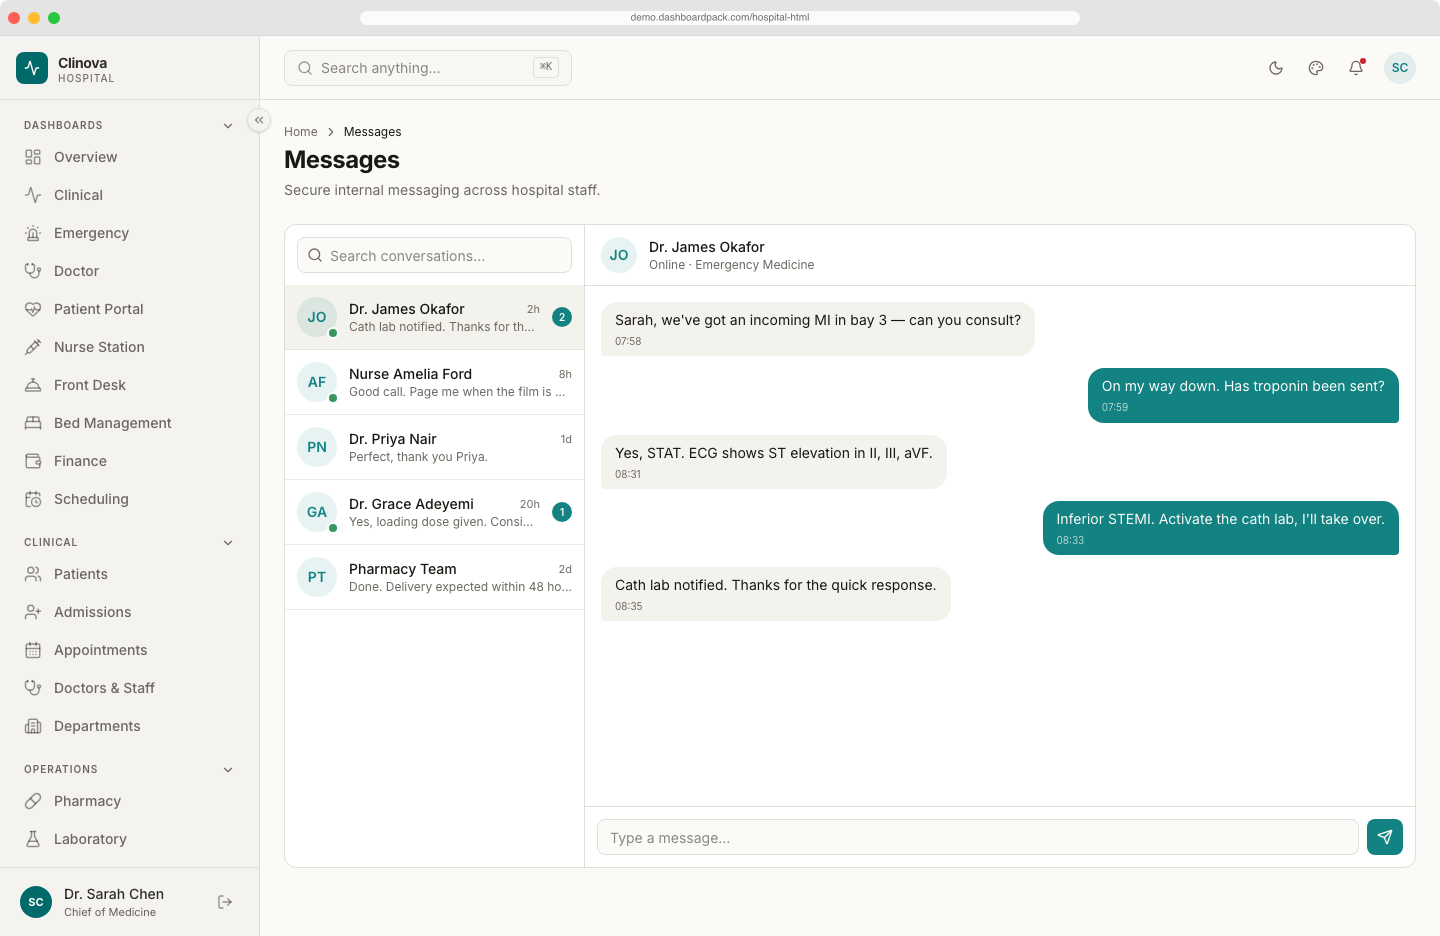
Task: Open the notifications bell
Action: coord(1356,68)
